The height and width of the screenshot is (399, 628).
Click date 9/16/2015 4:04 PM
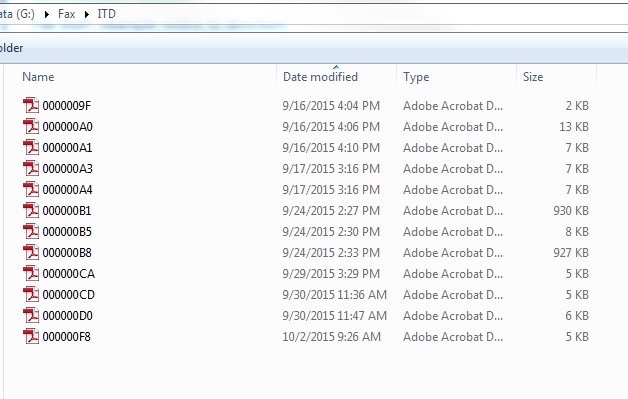[331, 106]
